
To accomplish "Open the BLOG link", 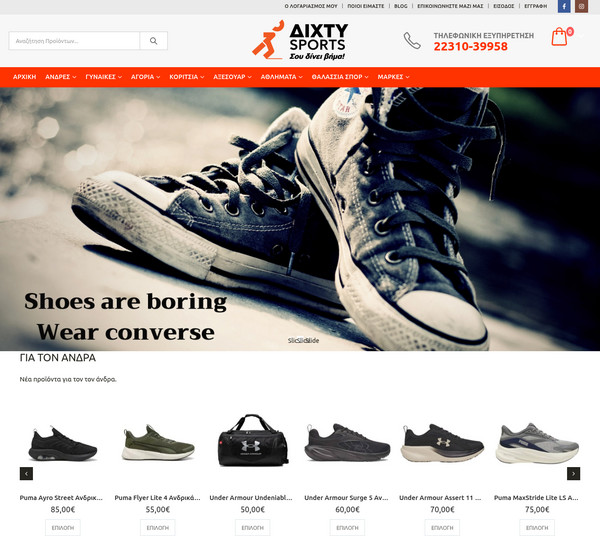I will click(x=401, y=6).
